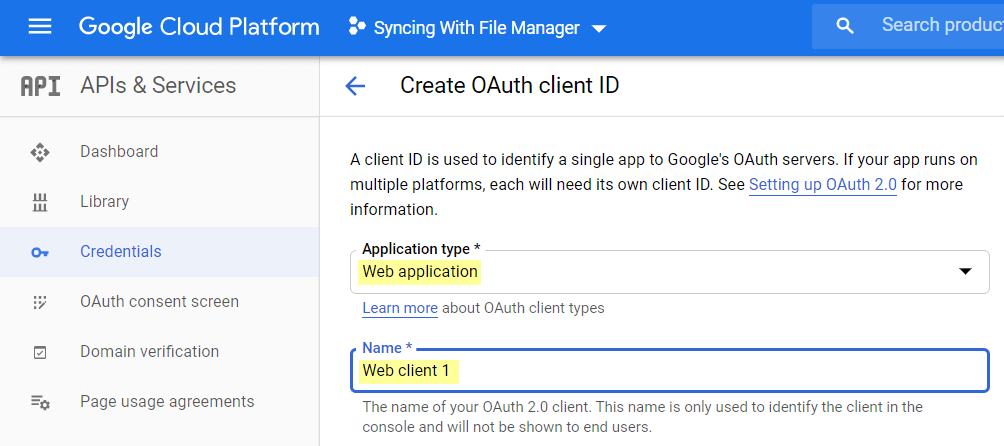
Task: Click the back arrow beside Create OAuth client ID
Action: pyautogui.click(x=355, y=86)
